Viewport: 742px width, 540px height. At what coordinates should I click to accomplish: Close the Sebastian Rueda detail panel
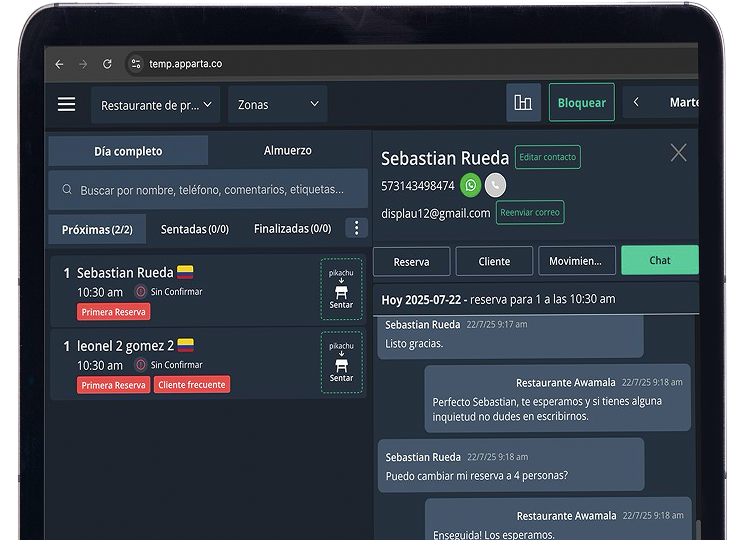click(679, 153)
